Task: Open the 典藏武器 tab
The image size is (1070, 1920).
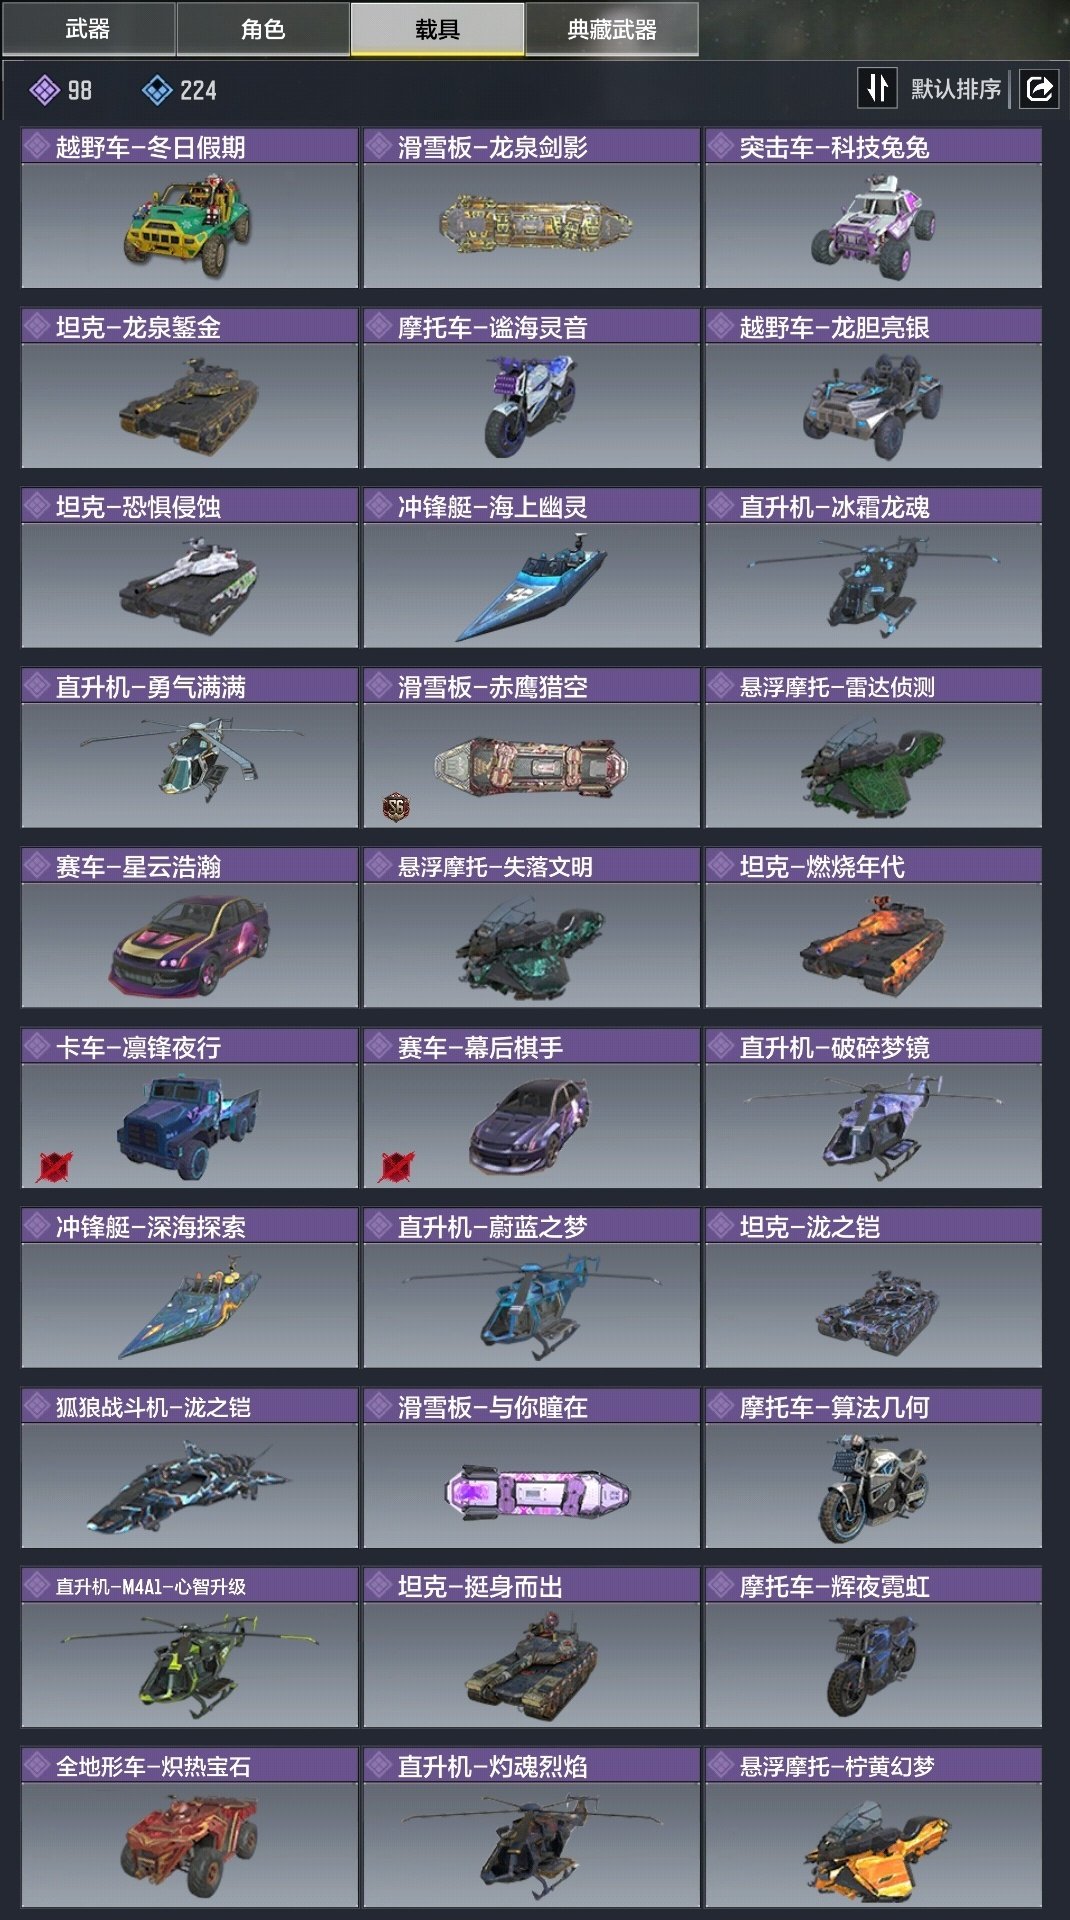Action: pos(612,29)
